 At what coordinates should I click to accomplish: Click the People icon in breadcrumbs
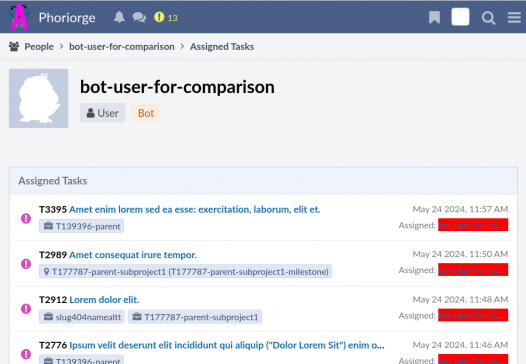(x=14, y=46)
